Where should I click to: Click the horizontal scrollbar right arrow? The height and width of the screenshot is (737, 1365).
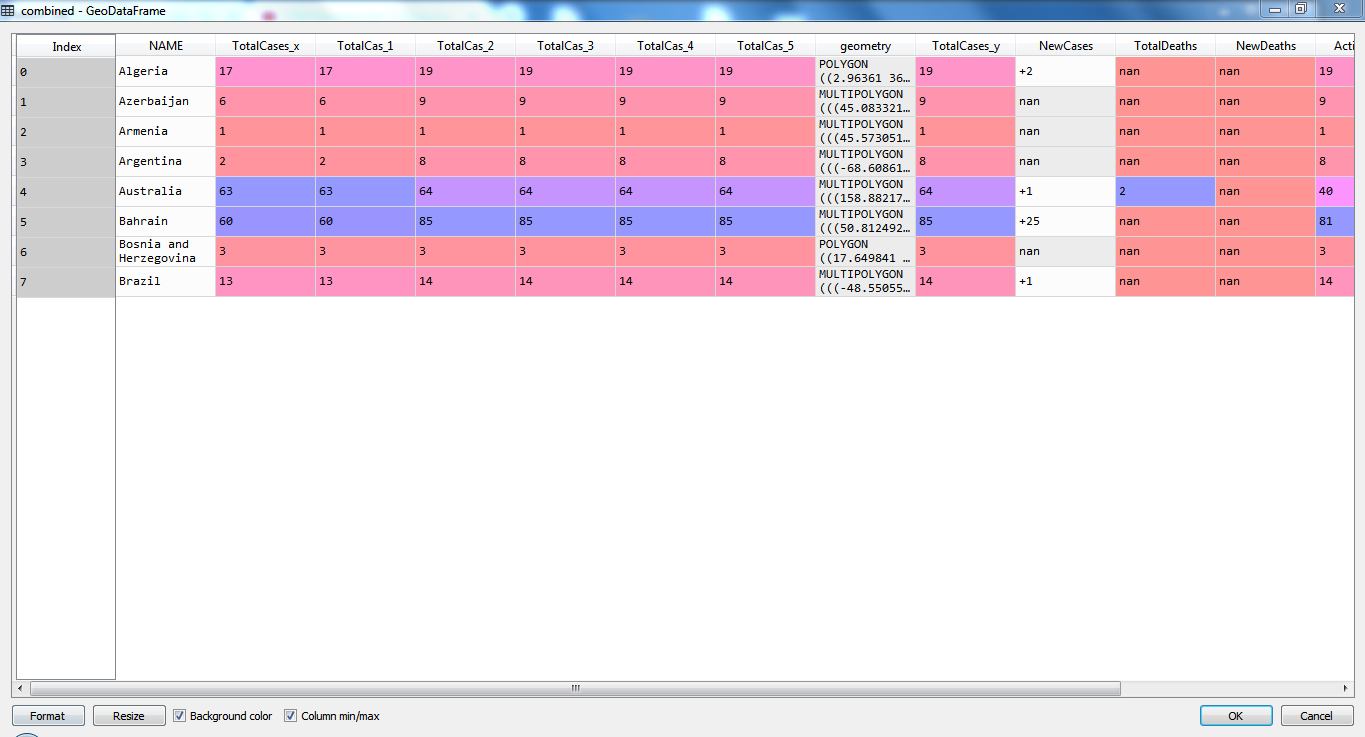(x=1346, y=689)
